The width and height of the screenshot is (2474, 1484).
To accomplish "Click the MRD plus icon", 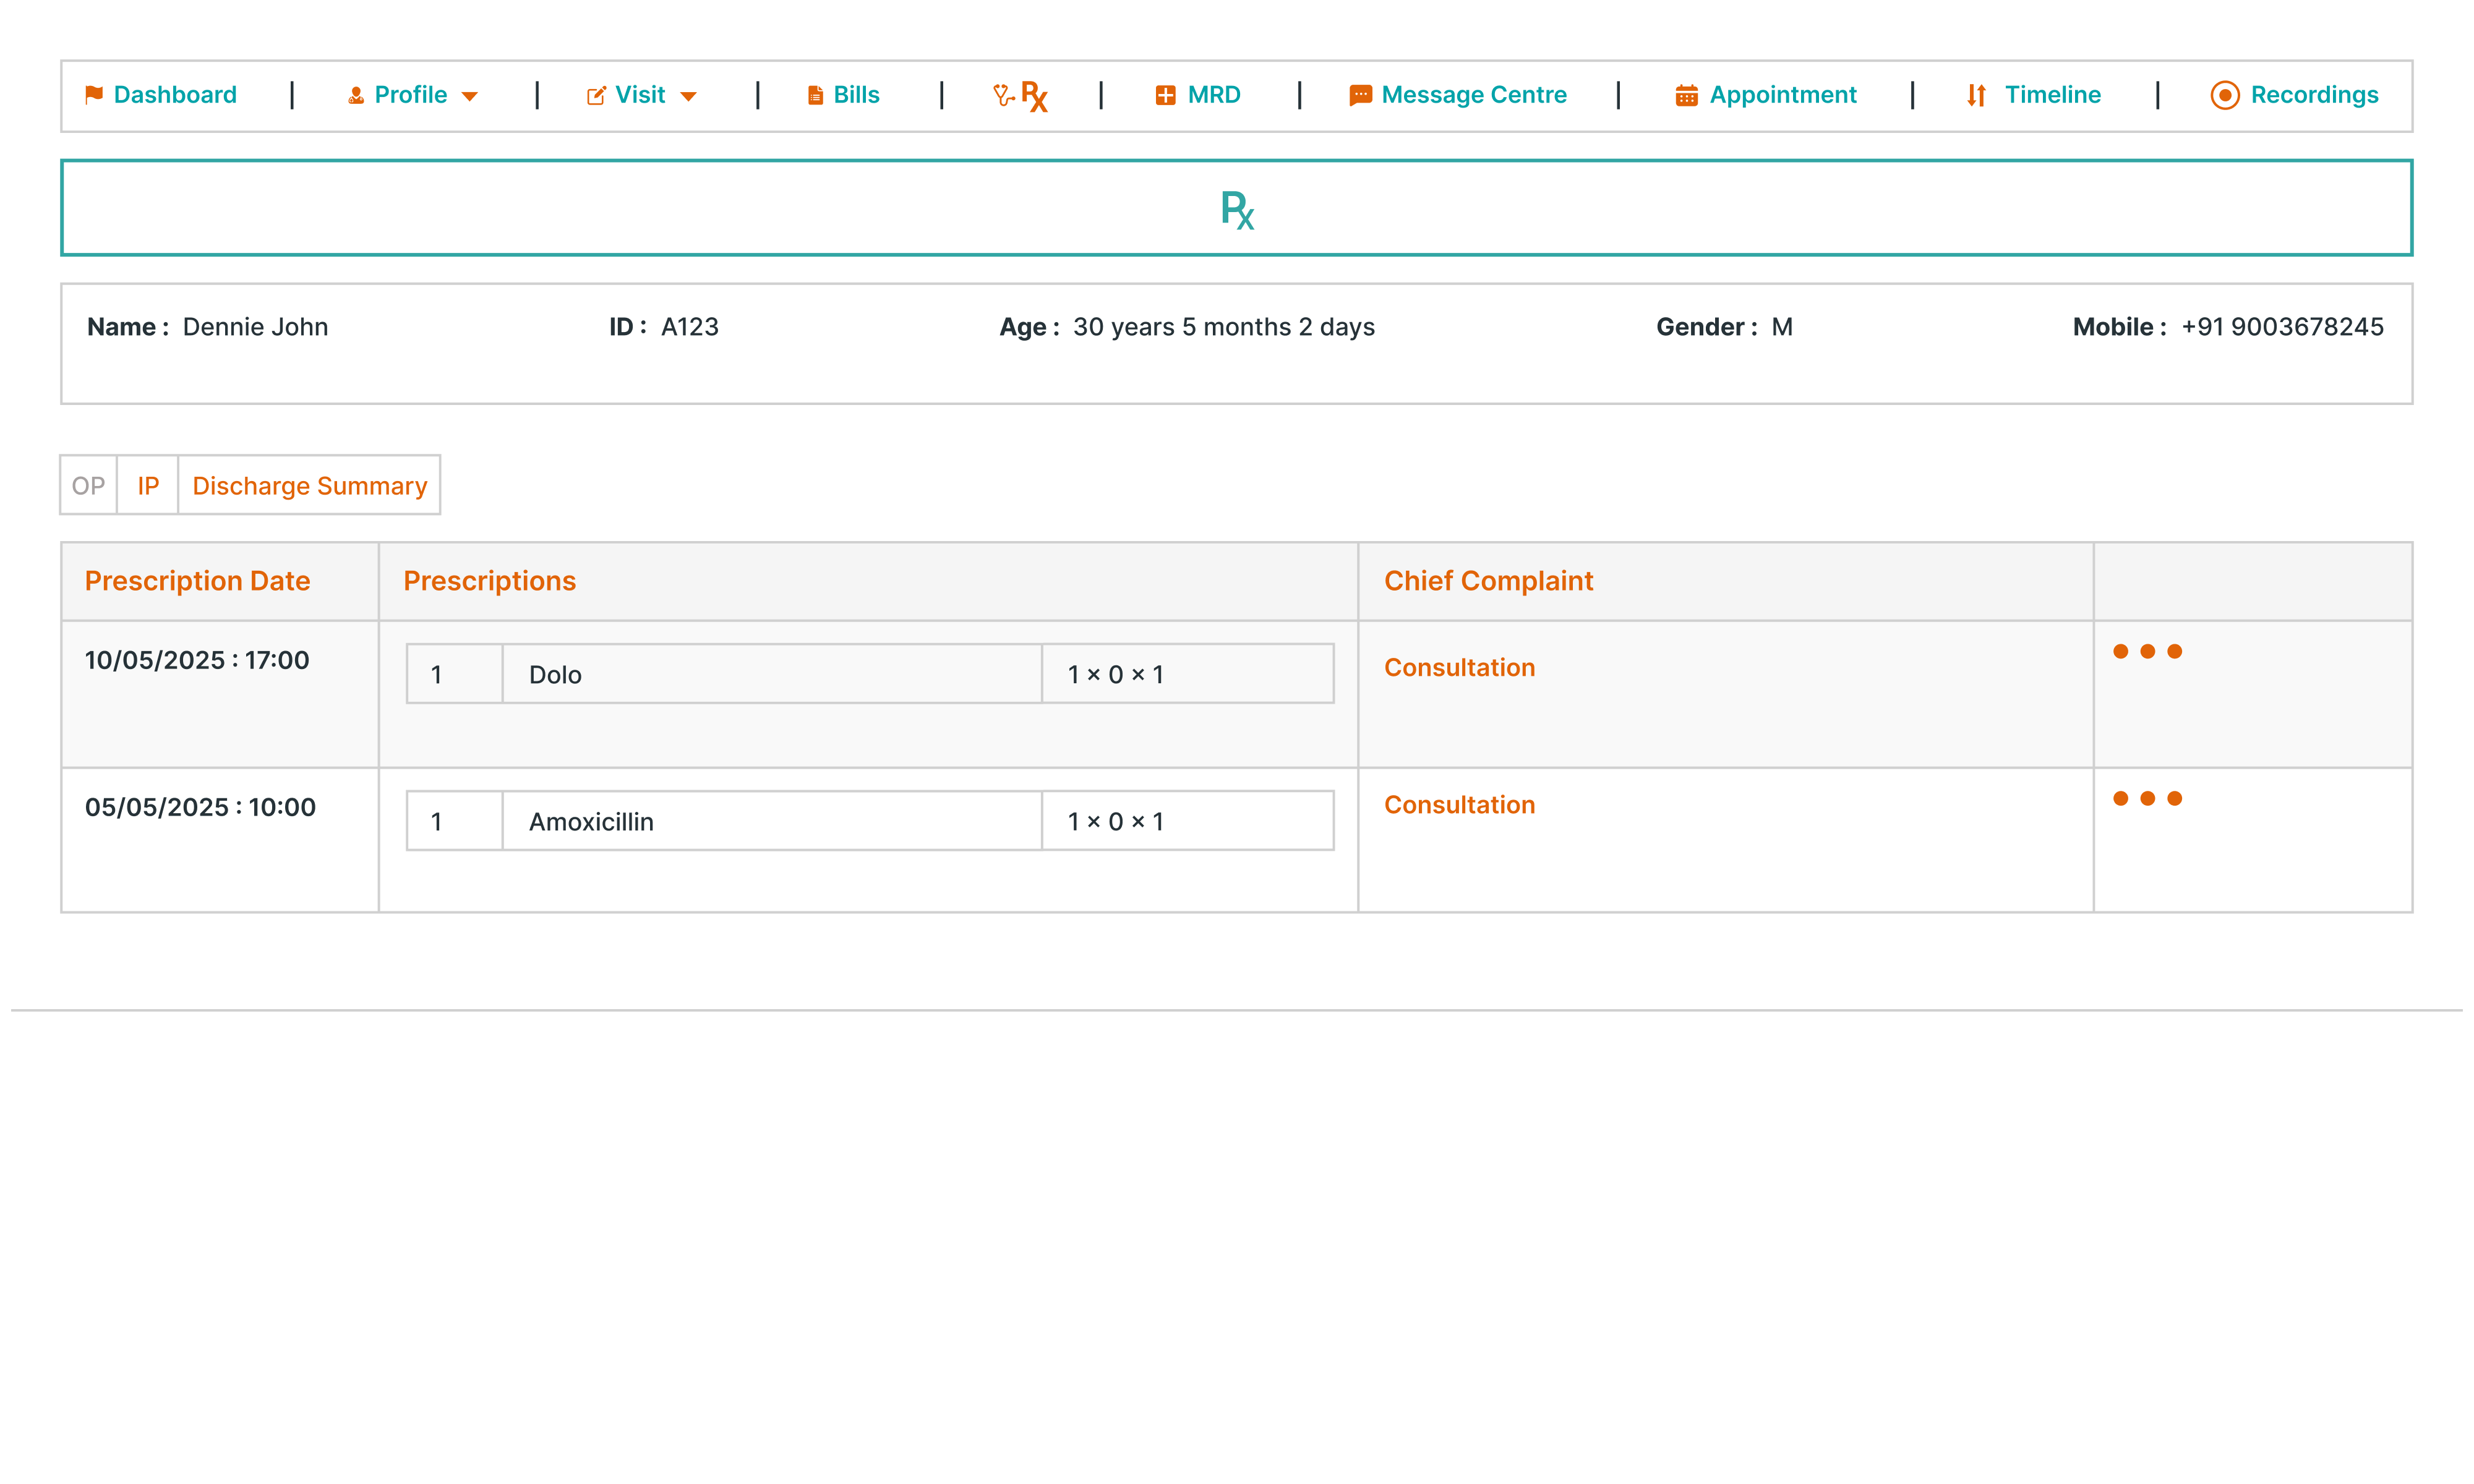I will pyautogui.click(x=1165, y=95).
